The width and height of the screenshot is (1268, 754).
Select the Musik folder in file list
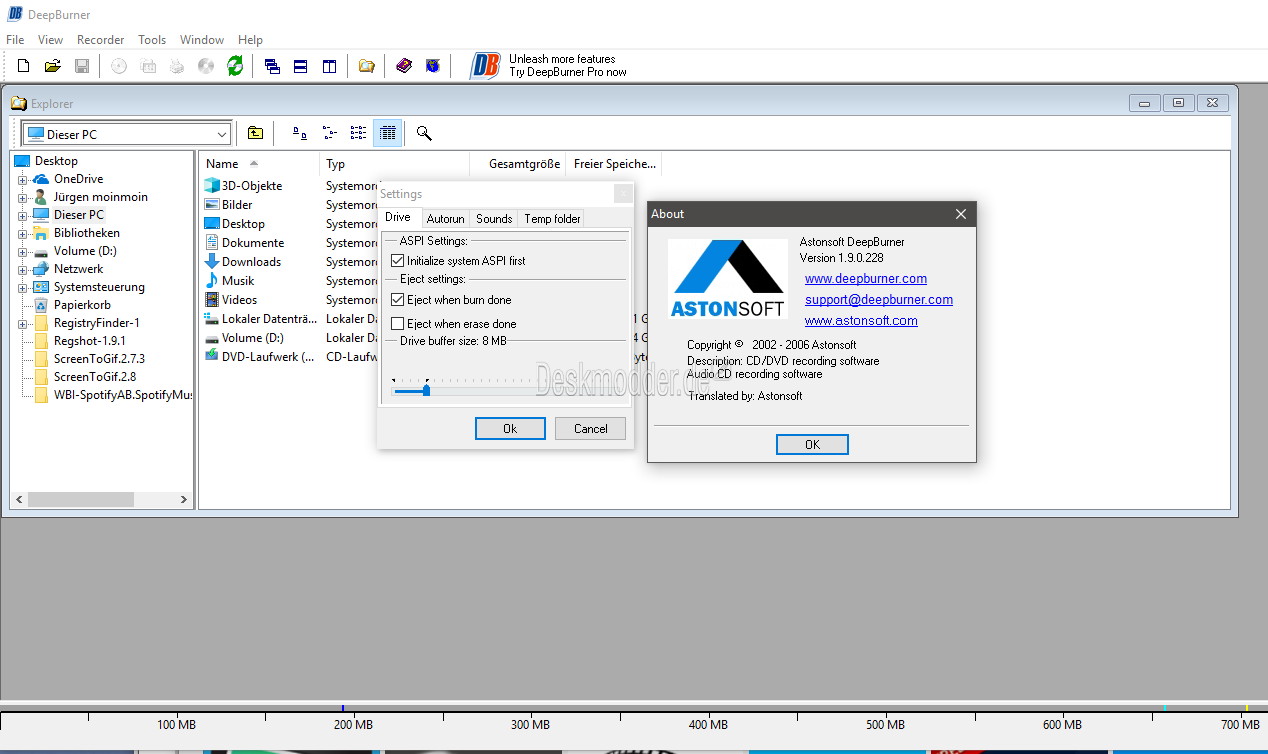click(230, 281)
